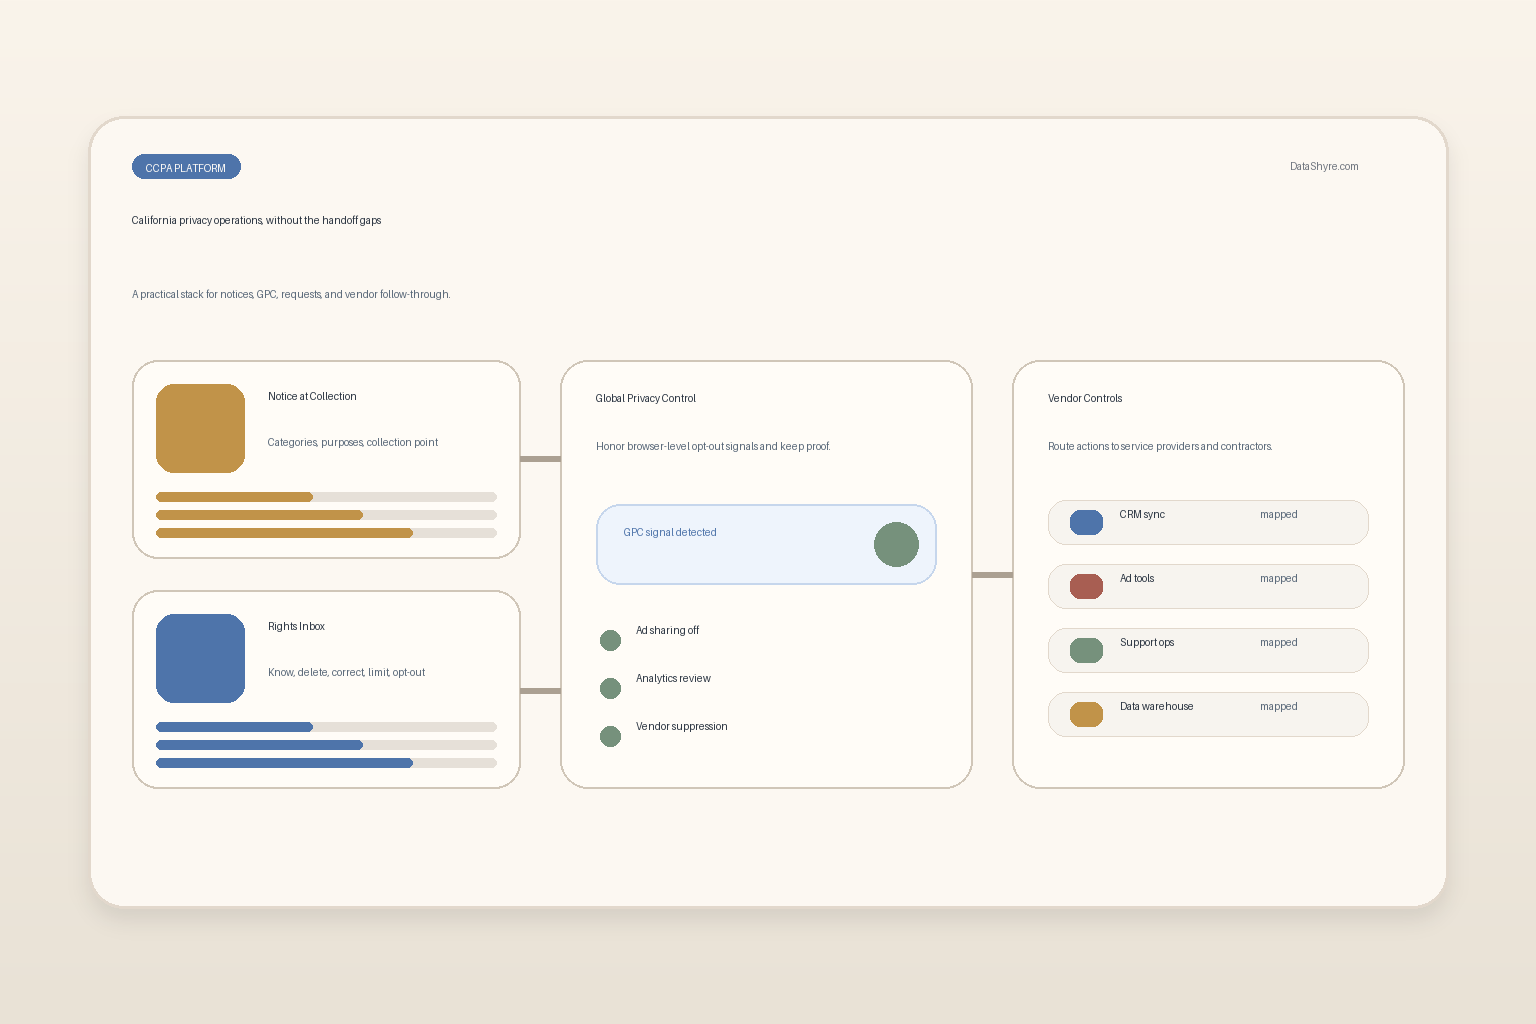Click the green dot beside Analytics review
Image resolution: width=1536 pixels, height=1024 pixels.
610,688
